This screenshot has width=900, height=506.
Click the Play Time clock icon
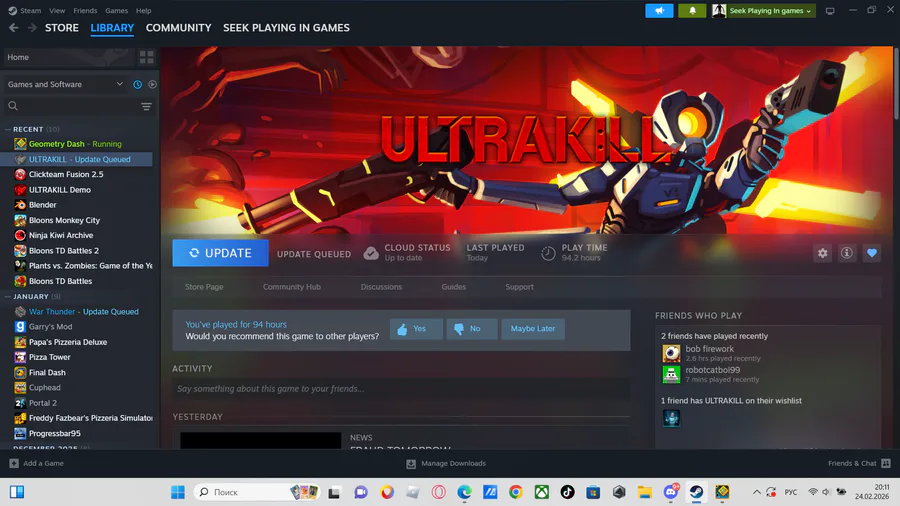[x=548, y=253]
